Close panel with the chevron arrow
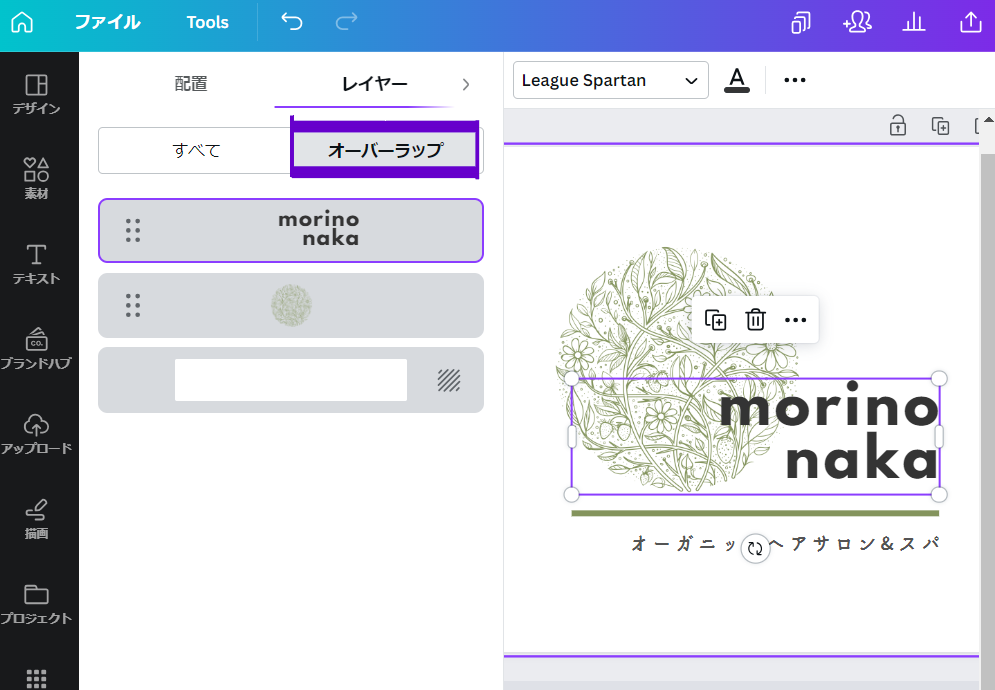This screenshot has width=995, height=690. tap(466, 84)
